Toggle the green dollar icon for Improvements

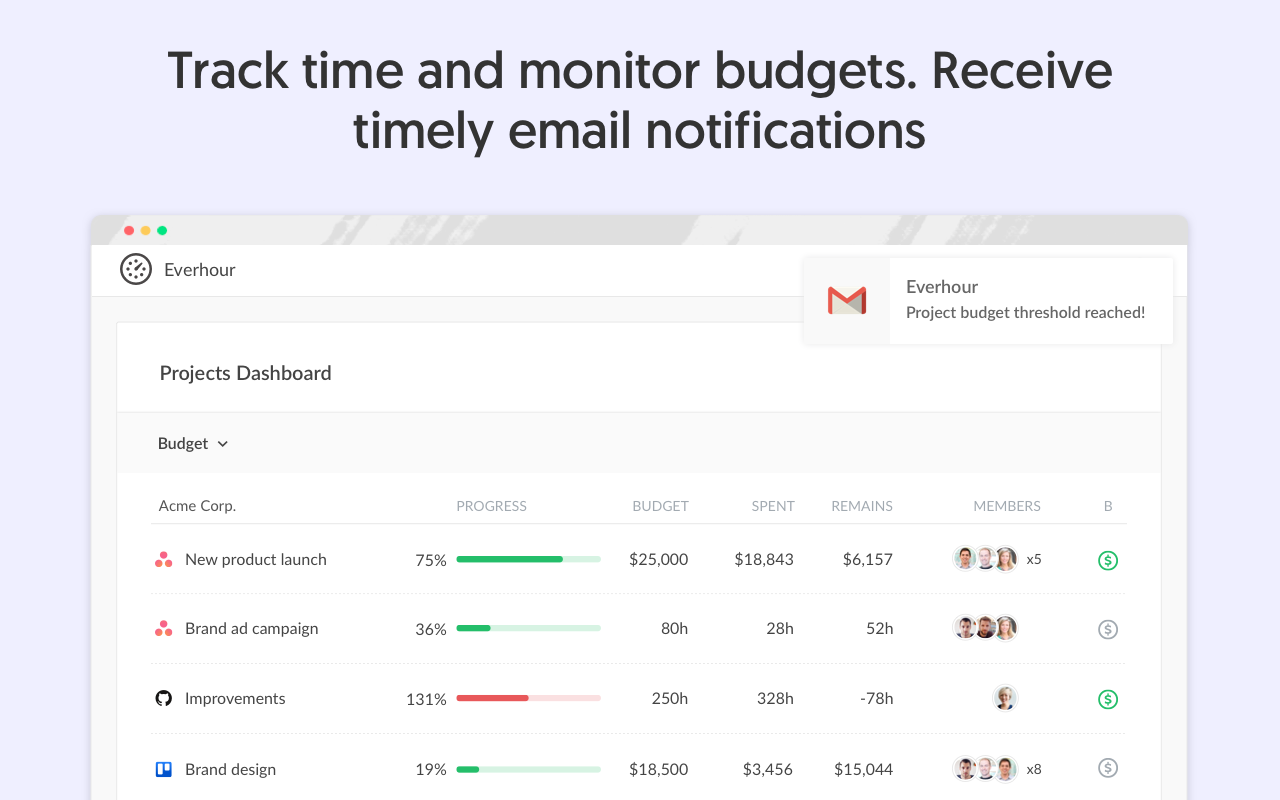(1108, 699)
